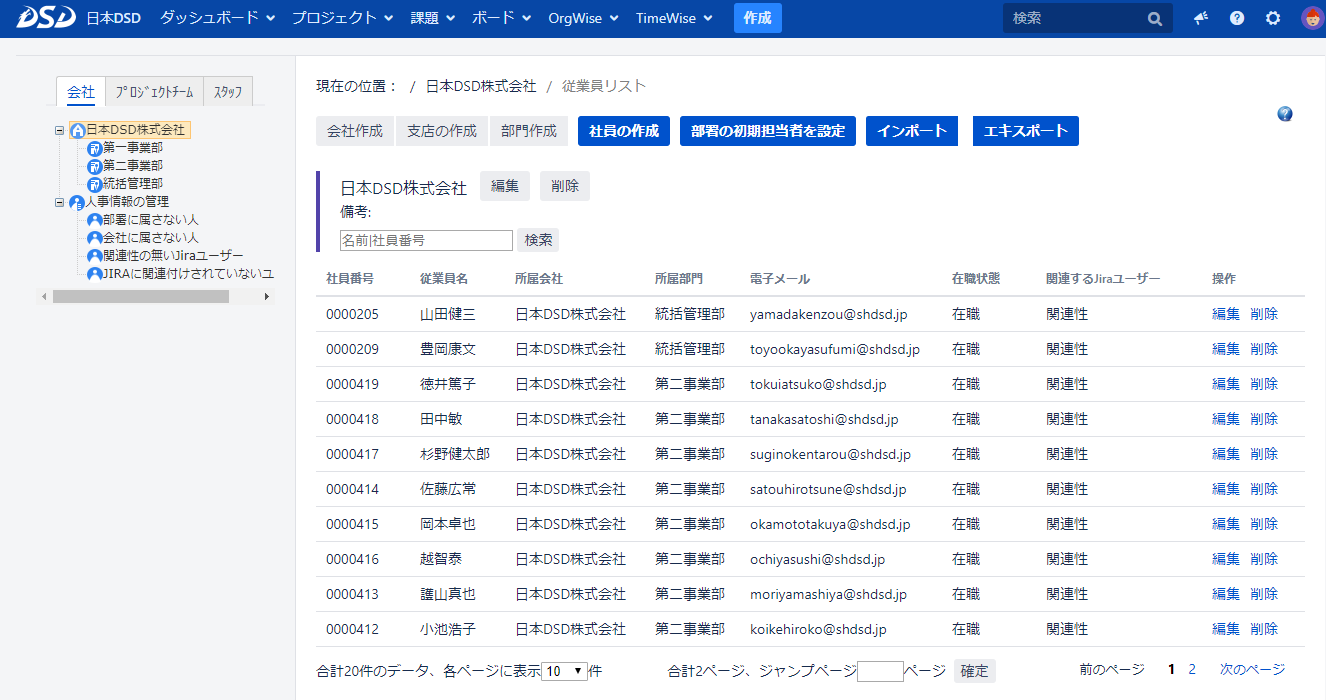
Task: Click the 会社作成 button
Action: click(355, 131)
